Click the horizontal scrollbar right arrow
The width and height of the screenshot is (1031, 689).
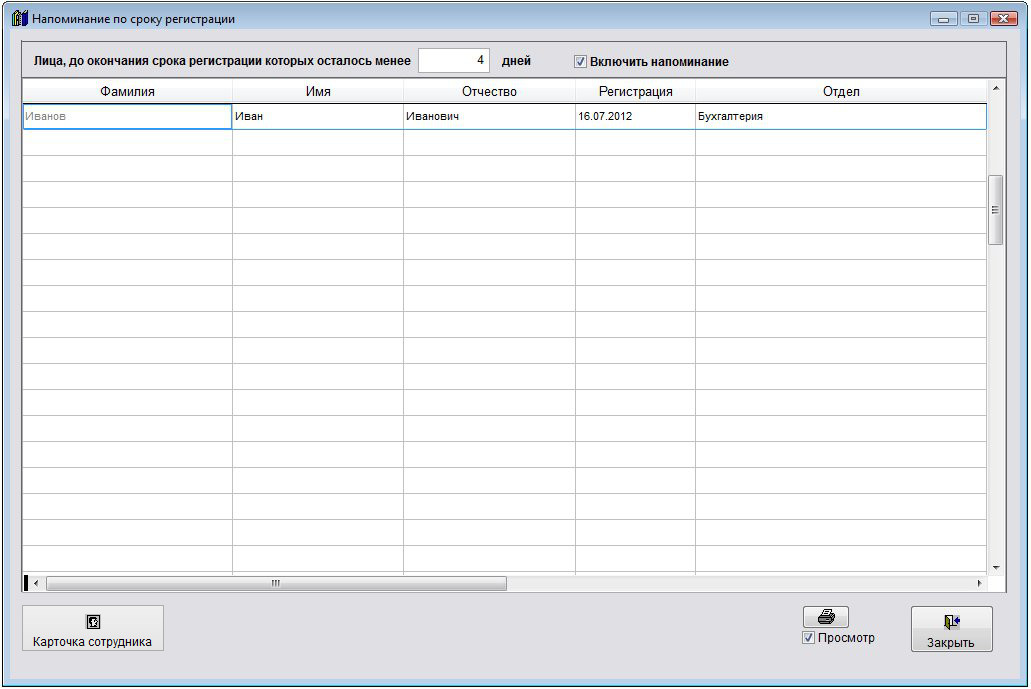tap(979, 583)
